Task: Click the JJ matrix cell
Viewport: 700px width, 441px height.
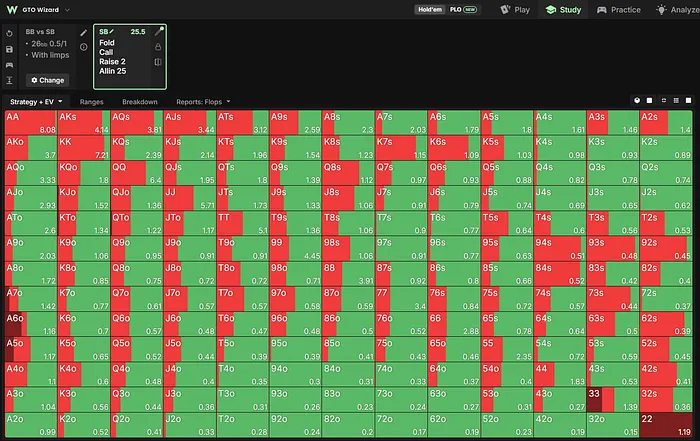Action: [190, 199]
